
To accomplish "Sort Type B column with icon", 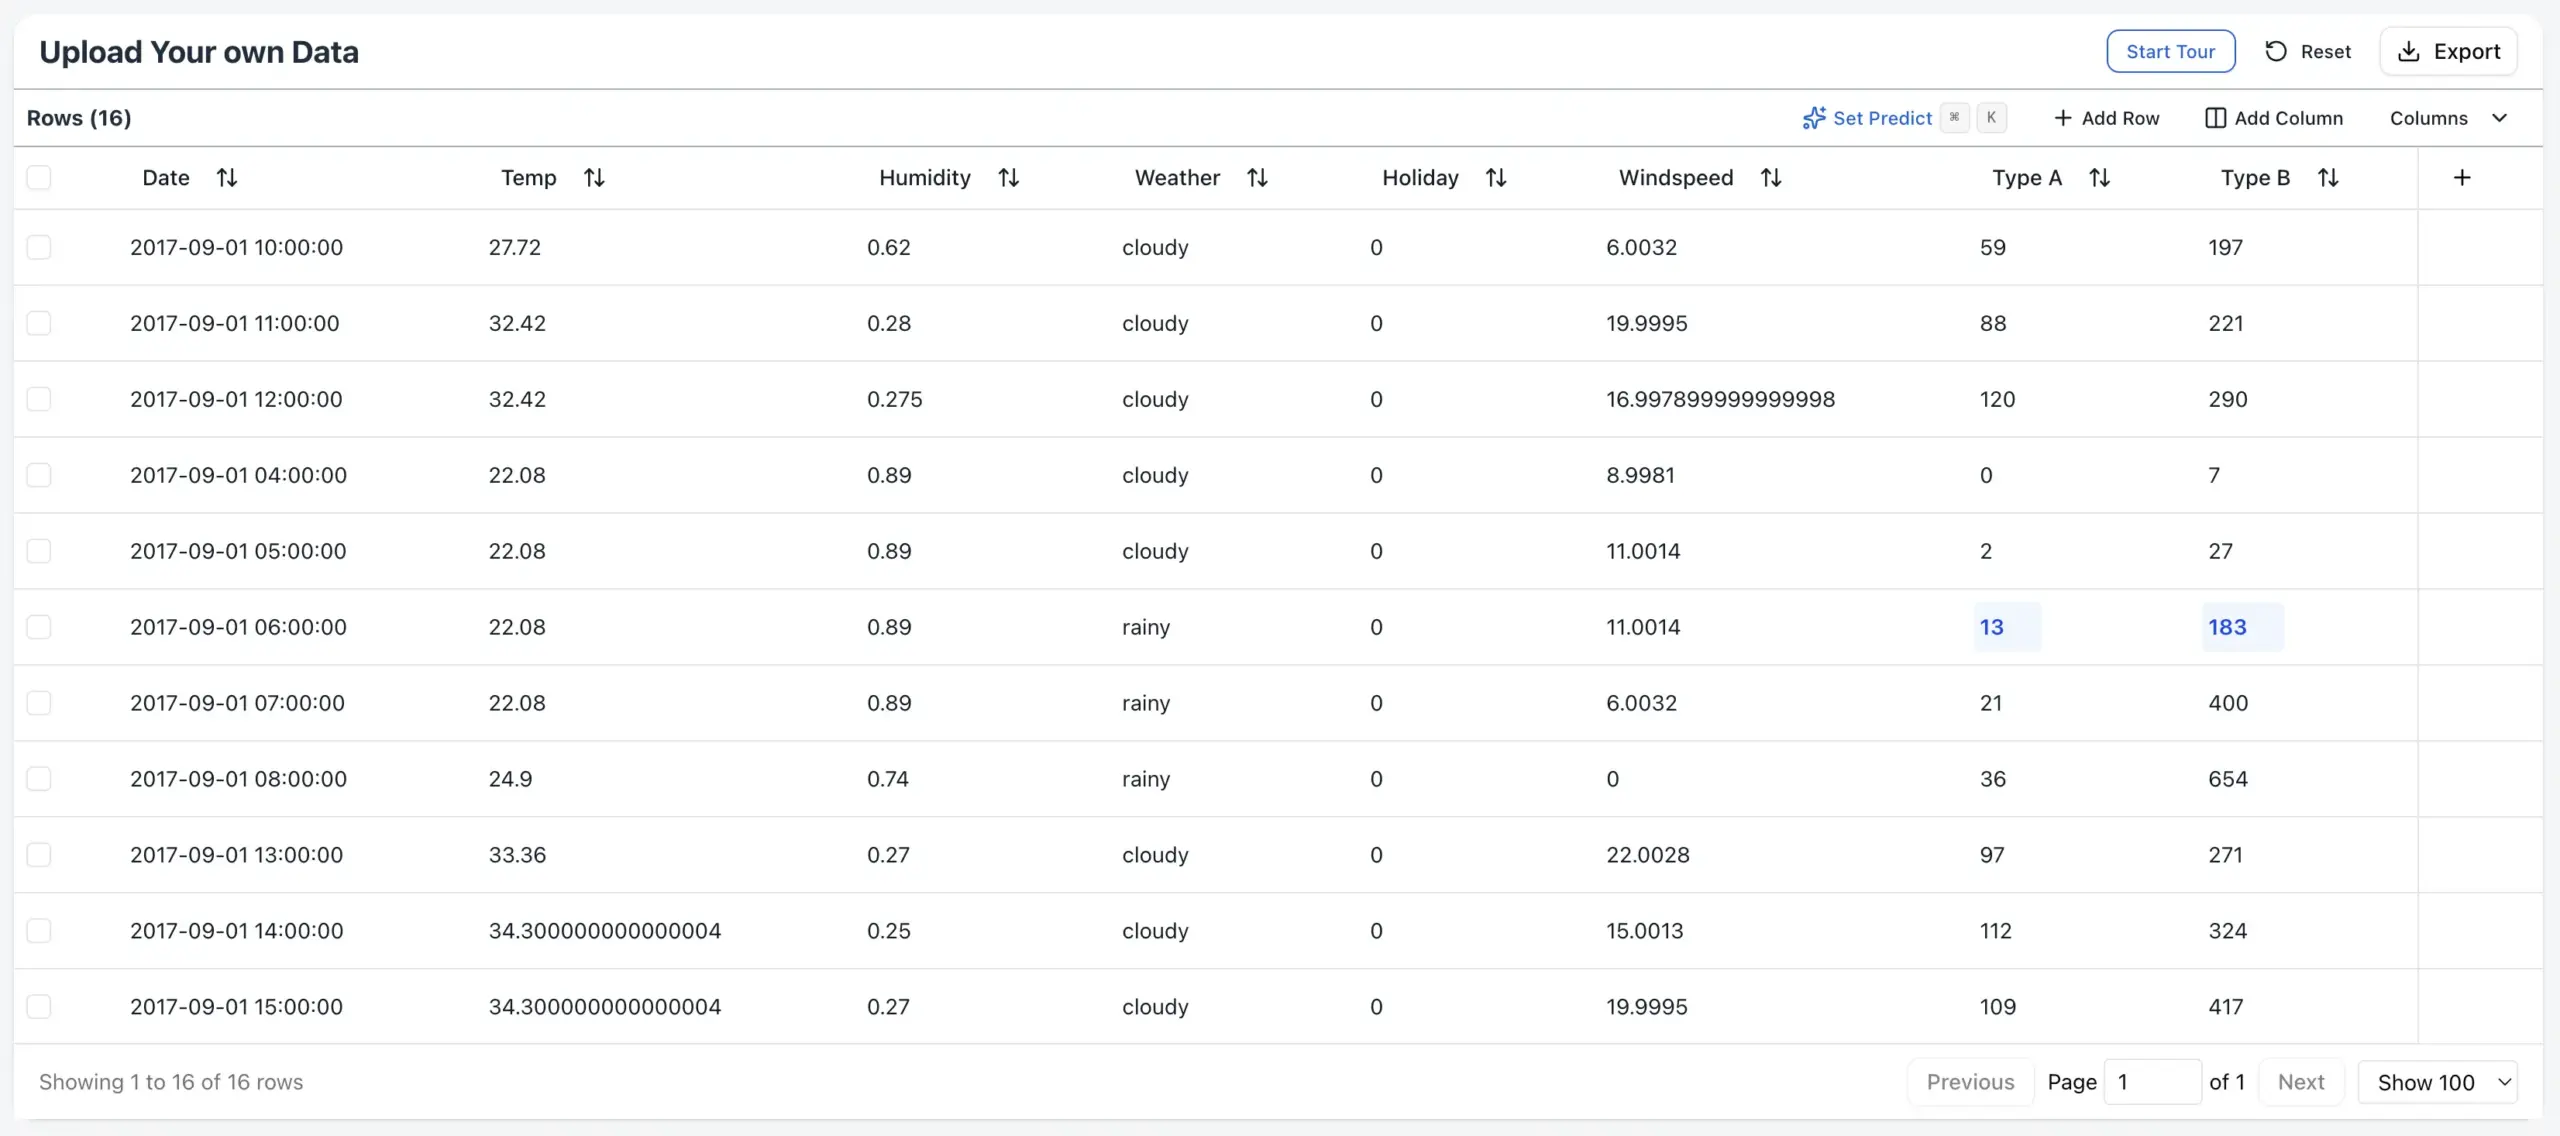I will coord(2328,178).
